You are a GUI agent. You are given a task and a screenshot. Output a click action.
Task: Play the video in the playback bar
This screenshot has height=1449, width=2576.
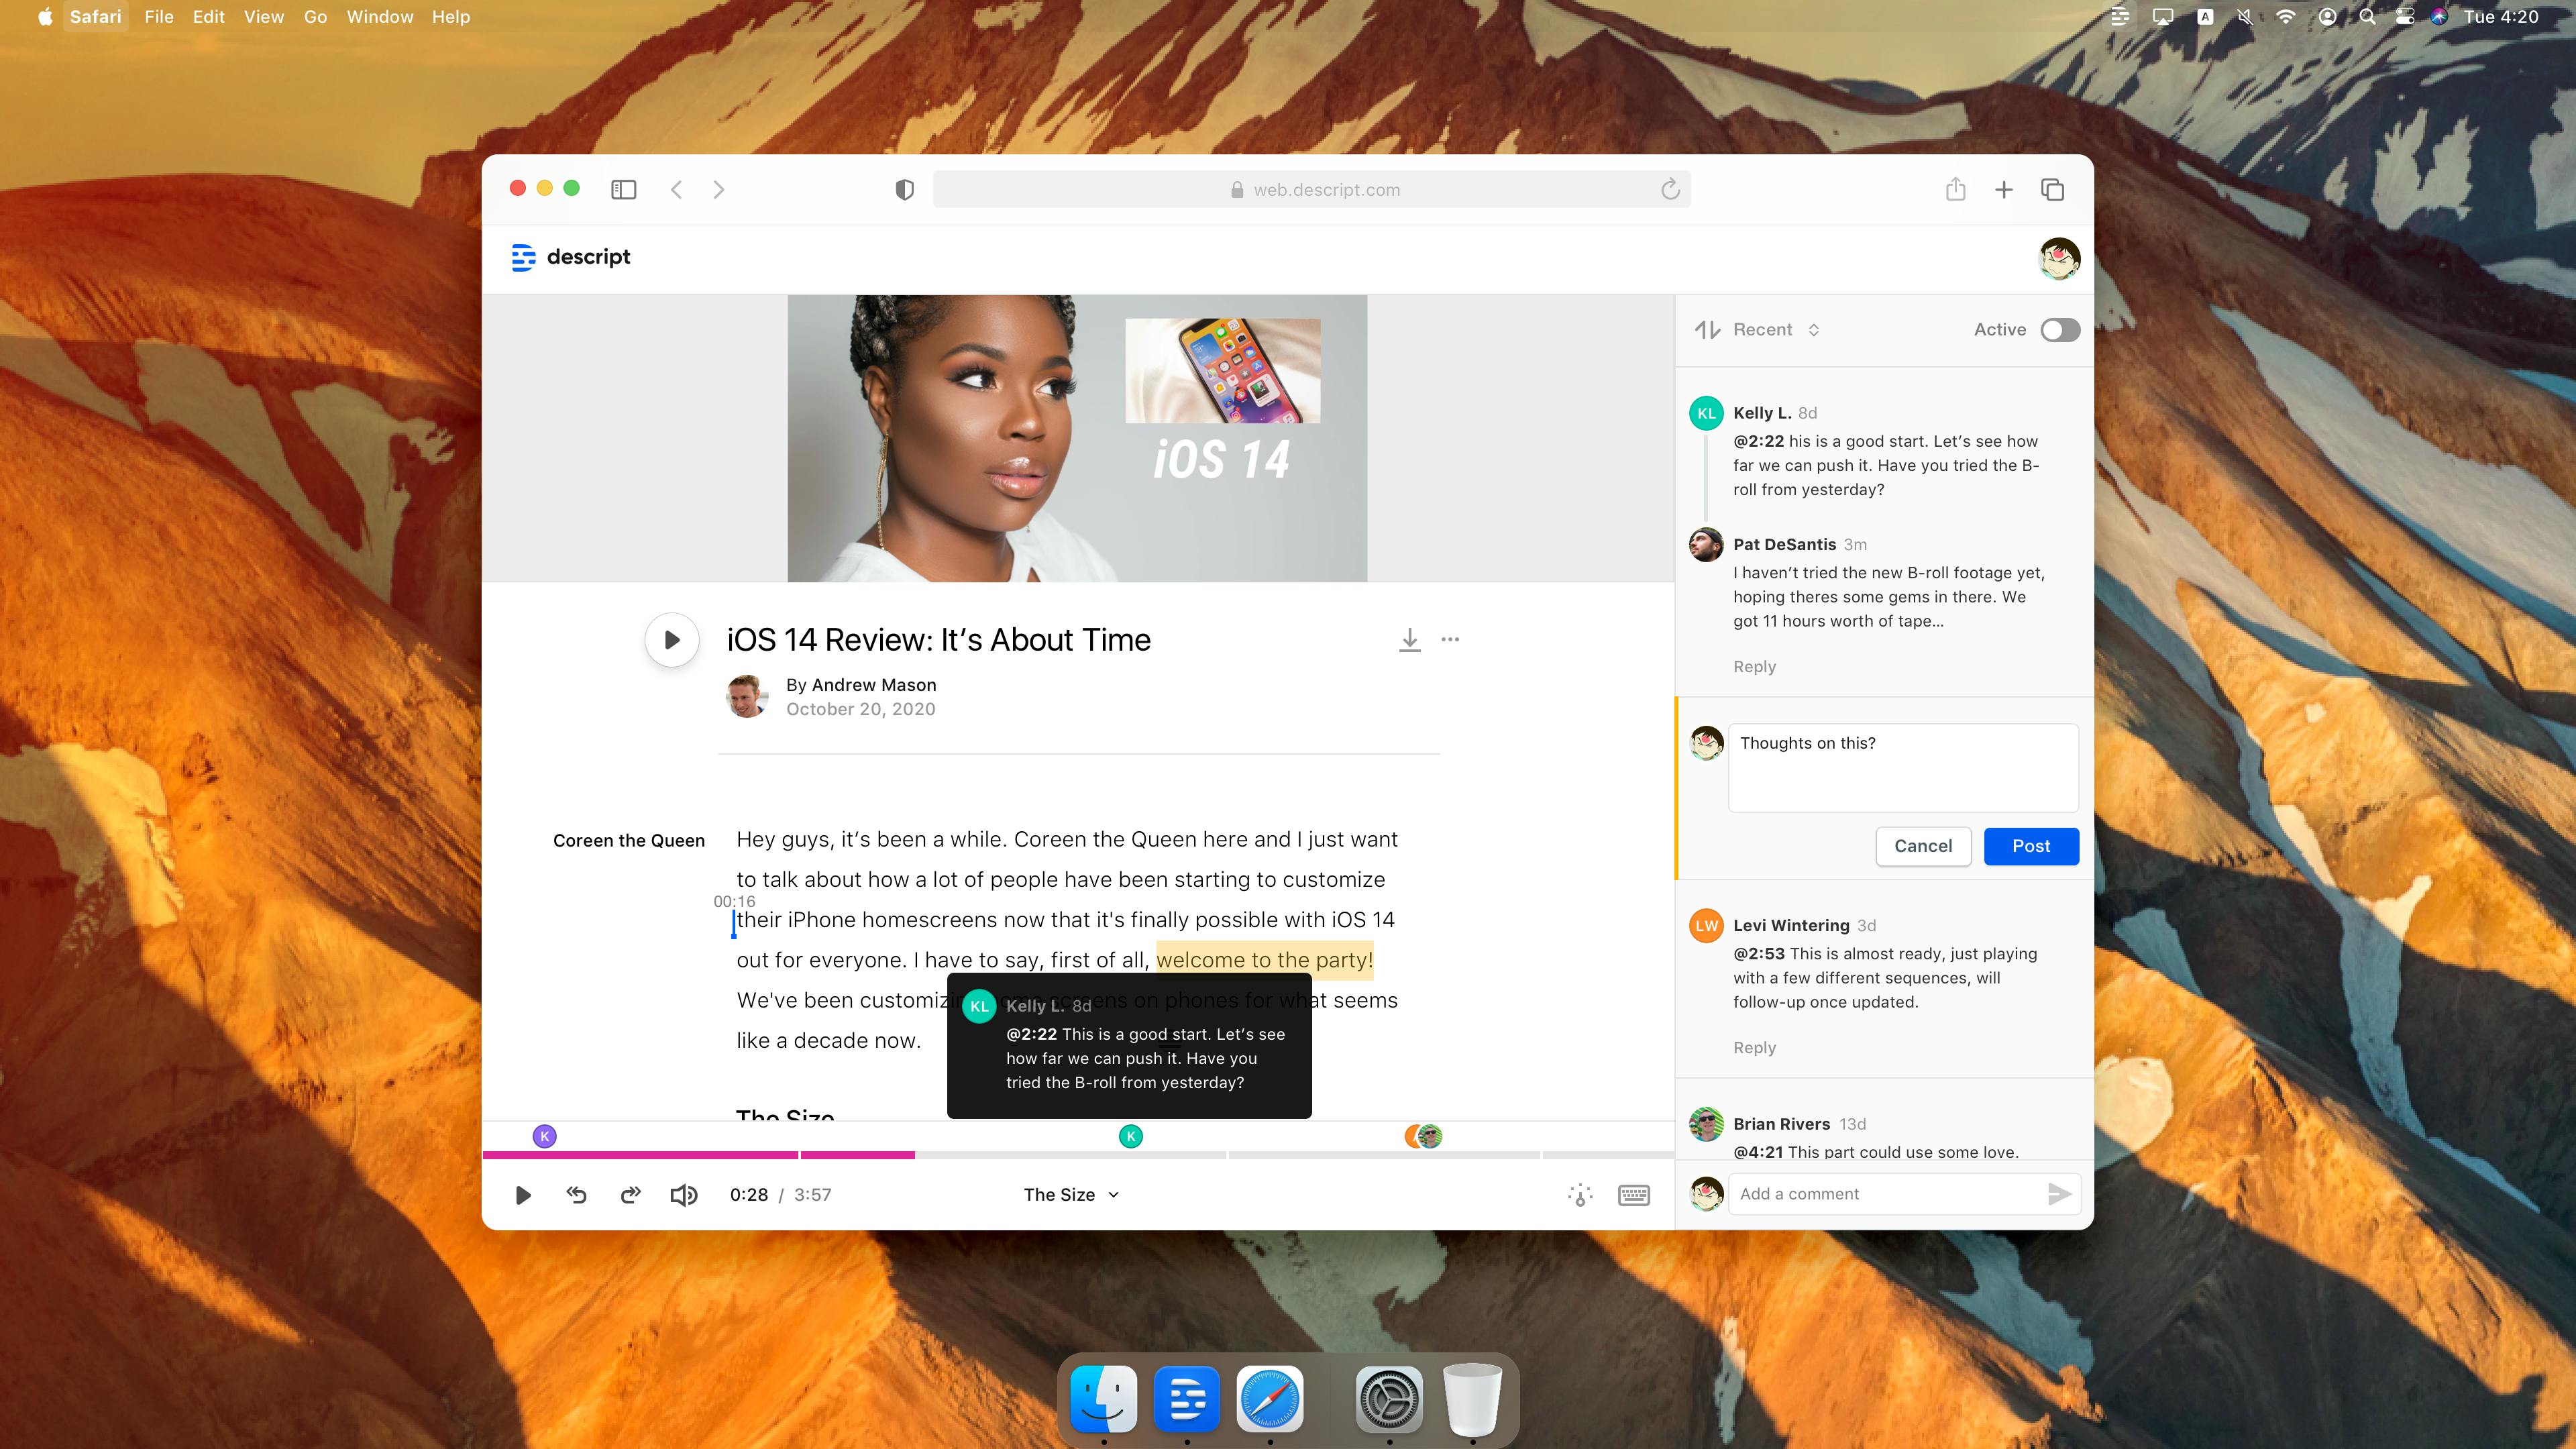pyautogui.click(x=522, y=1195)
